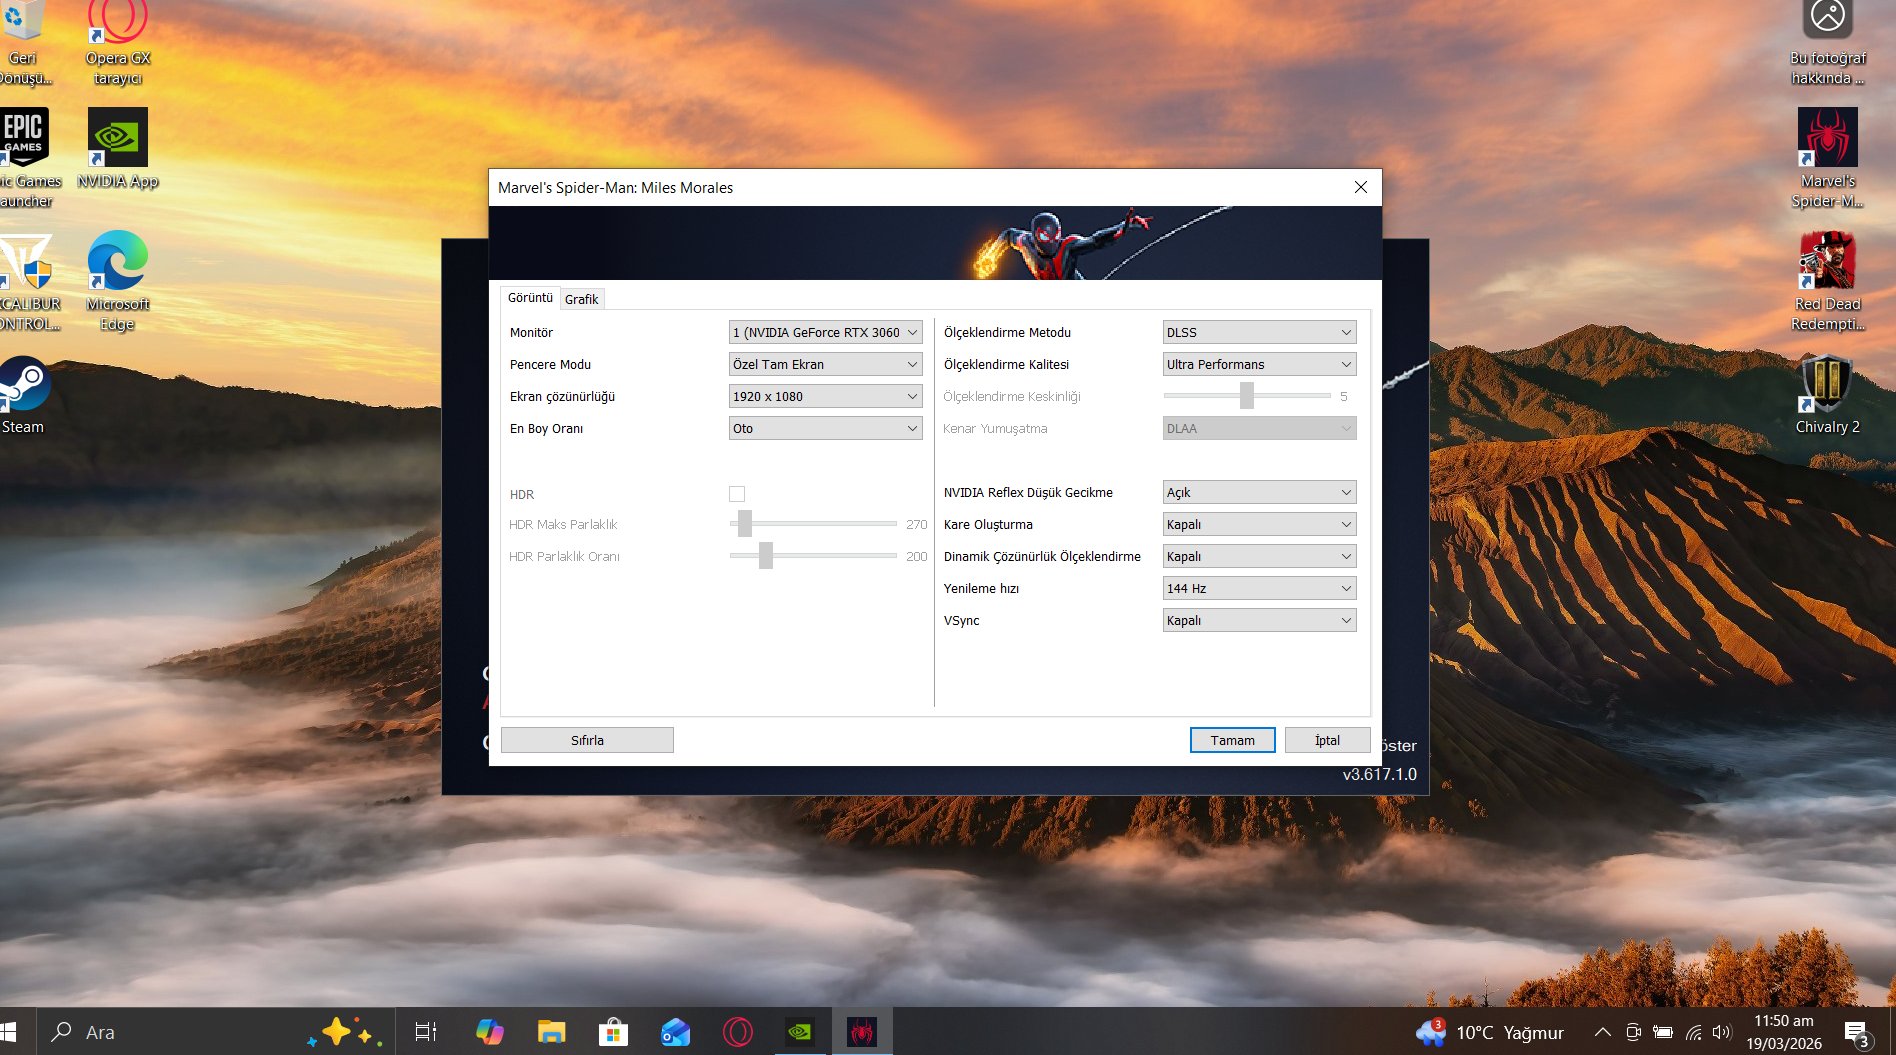Click the Sıfırla reset button
Viewport: 1896px width, 1055px height.
pos(587,740)
